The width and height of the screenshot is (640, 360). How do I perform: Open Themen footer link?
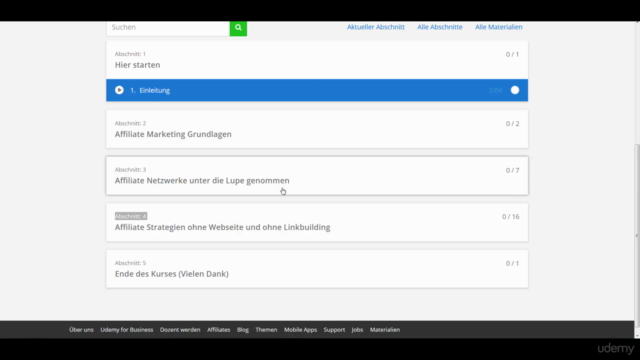tap(266, 330)
